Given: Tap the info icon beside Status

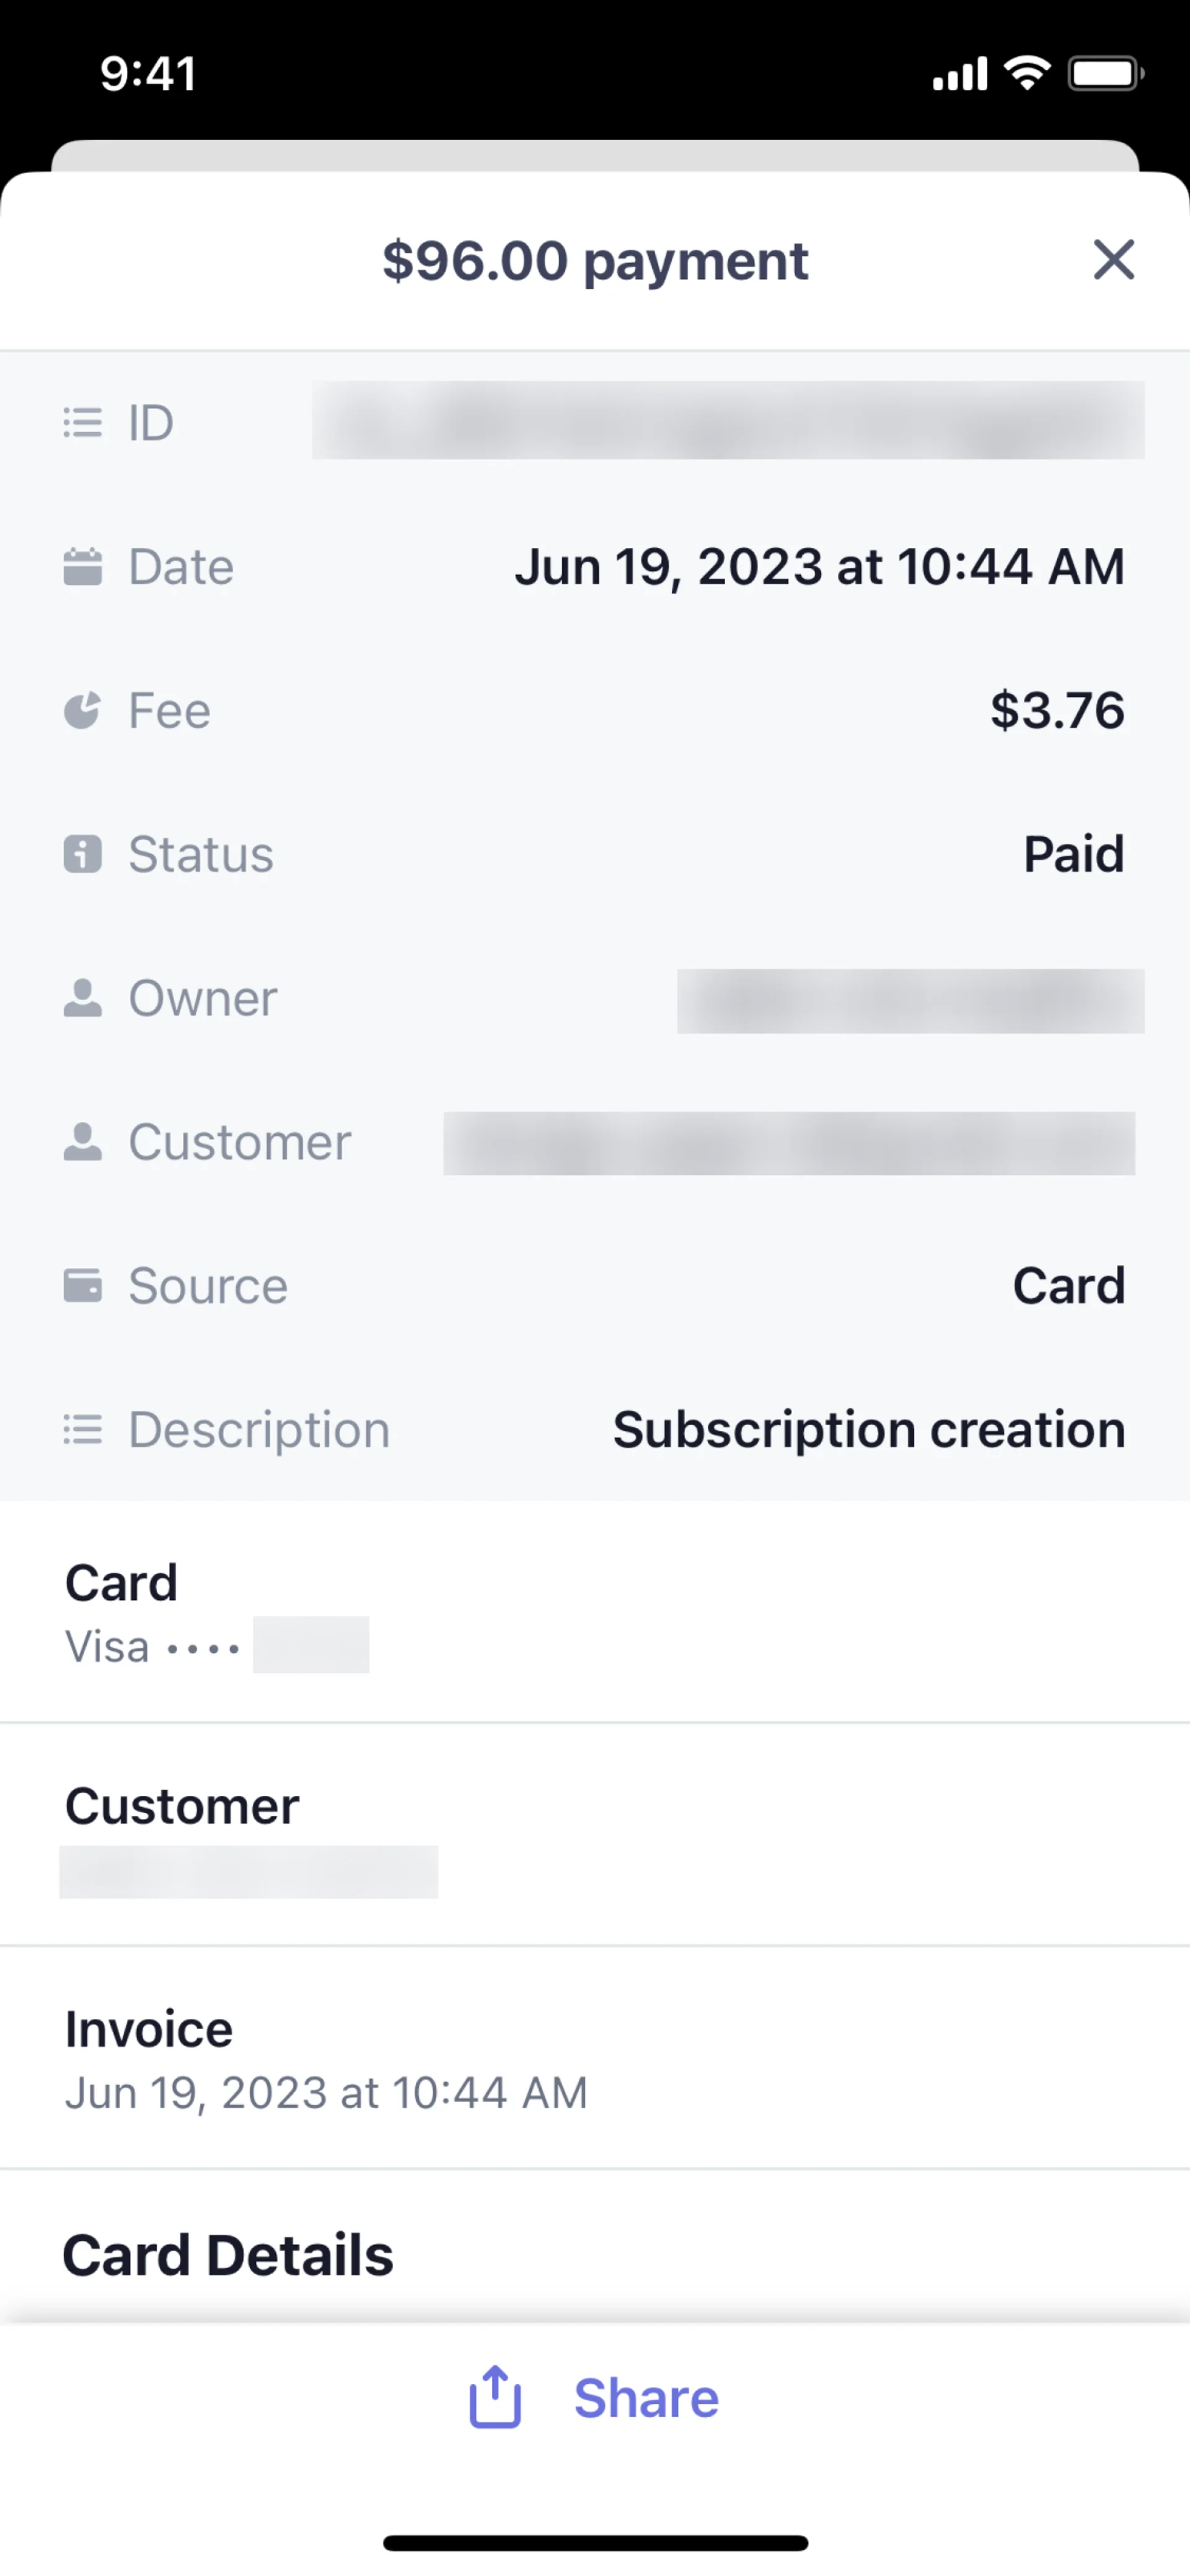Looking at the screenshot, I should (x=82, y=854).
